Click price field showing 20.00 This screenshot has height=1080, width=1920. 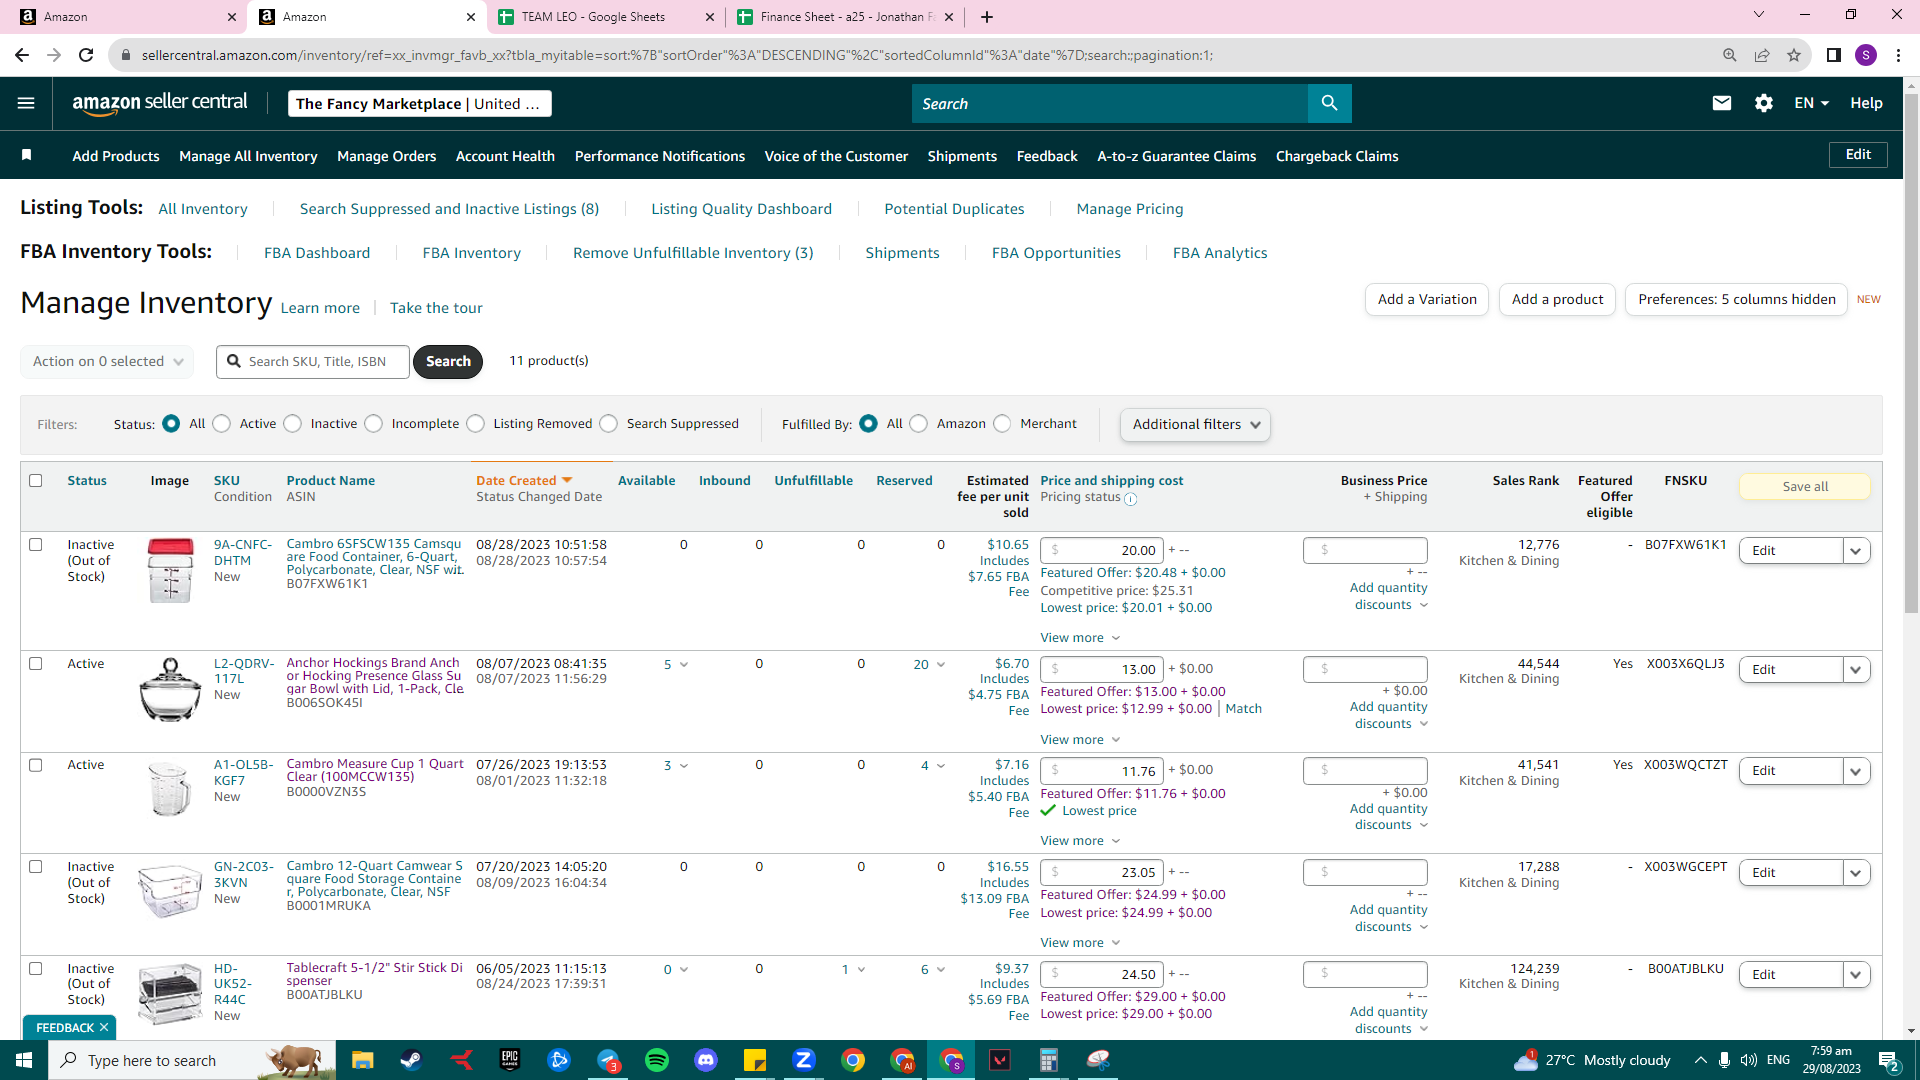tap(1102, 550)
